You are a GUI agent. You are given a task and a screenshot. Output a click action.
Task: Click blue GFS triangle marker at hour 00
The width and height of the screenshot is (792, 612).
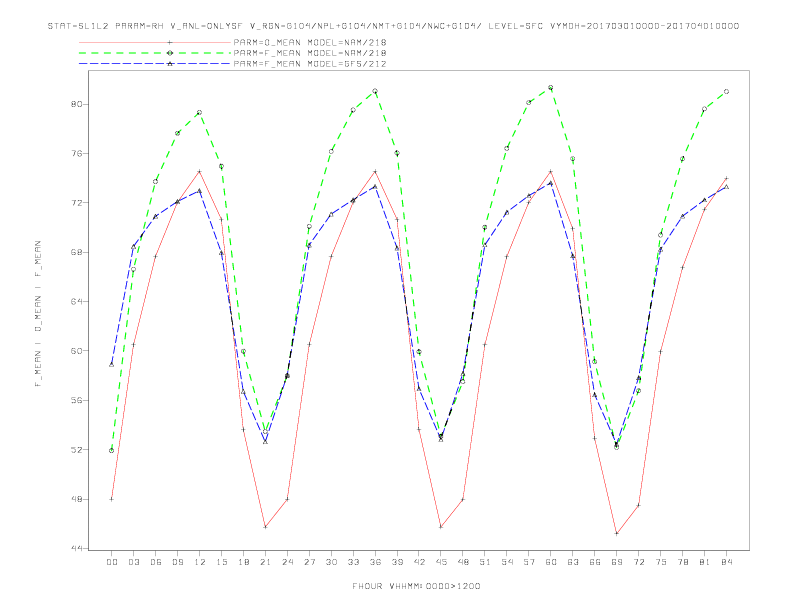112,364
